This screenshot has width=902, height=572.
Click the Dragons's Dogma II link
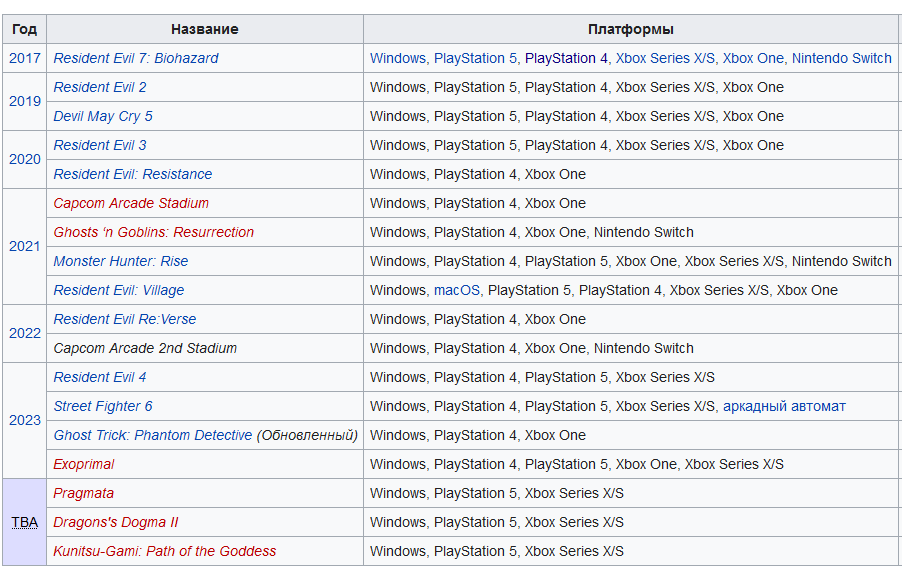[x=116, y=522]
